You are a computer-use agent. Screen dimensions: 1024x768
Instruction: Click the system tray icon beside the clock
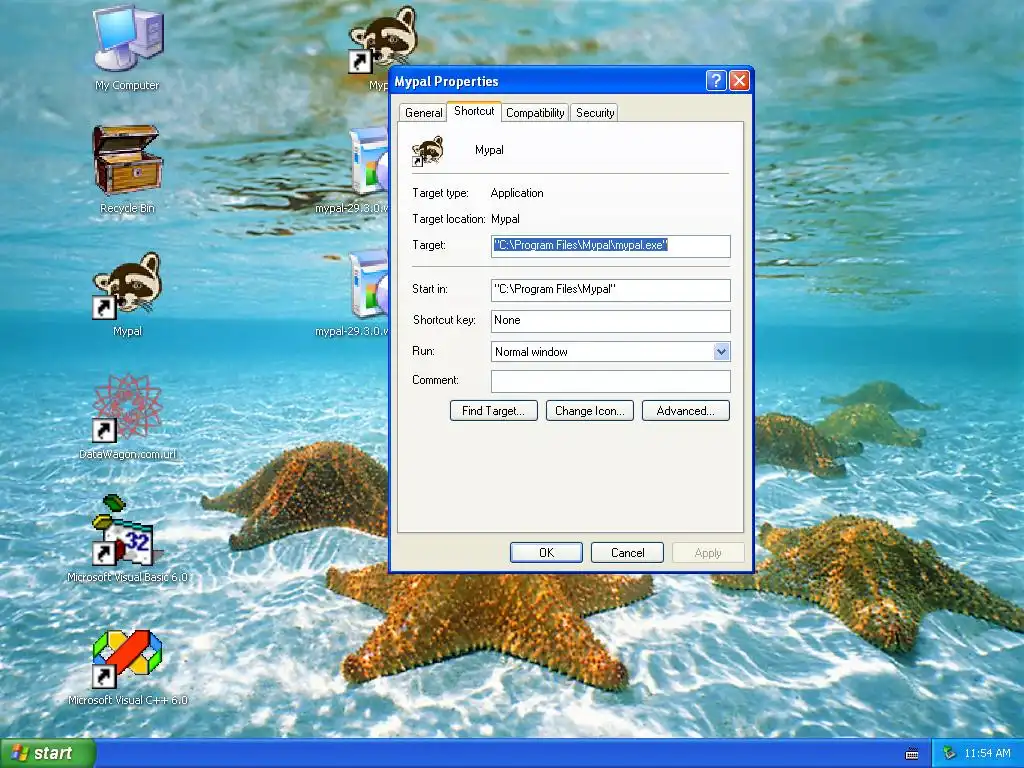pyautogui.click(x=949, y=753)
